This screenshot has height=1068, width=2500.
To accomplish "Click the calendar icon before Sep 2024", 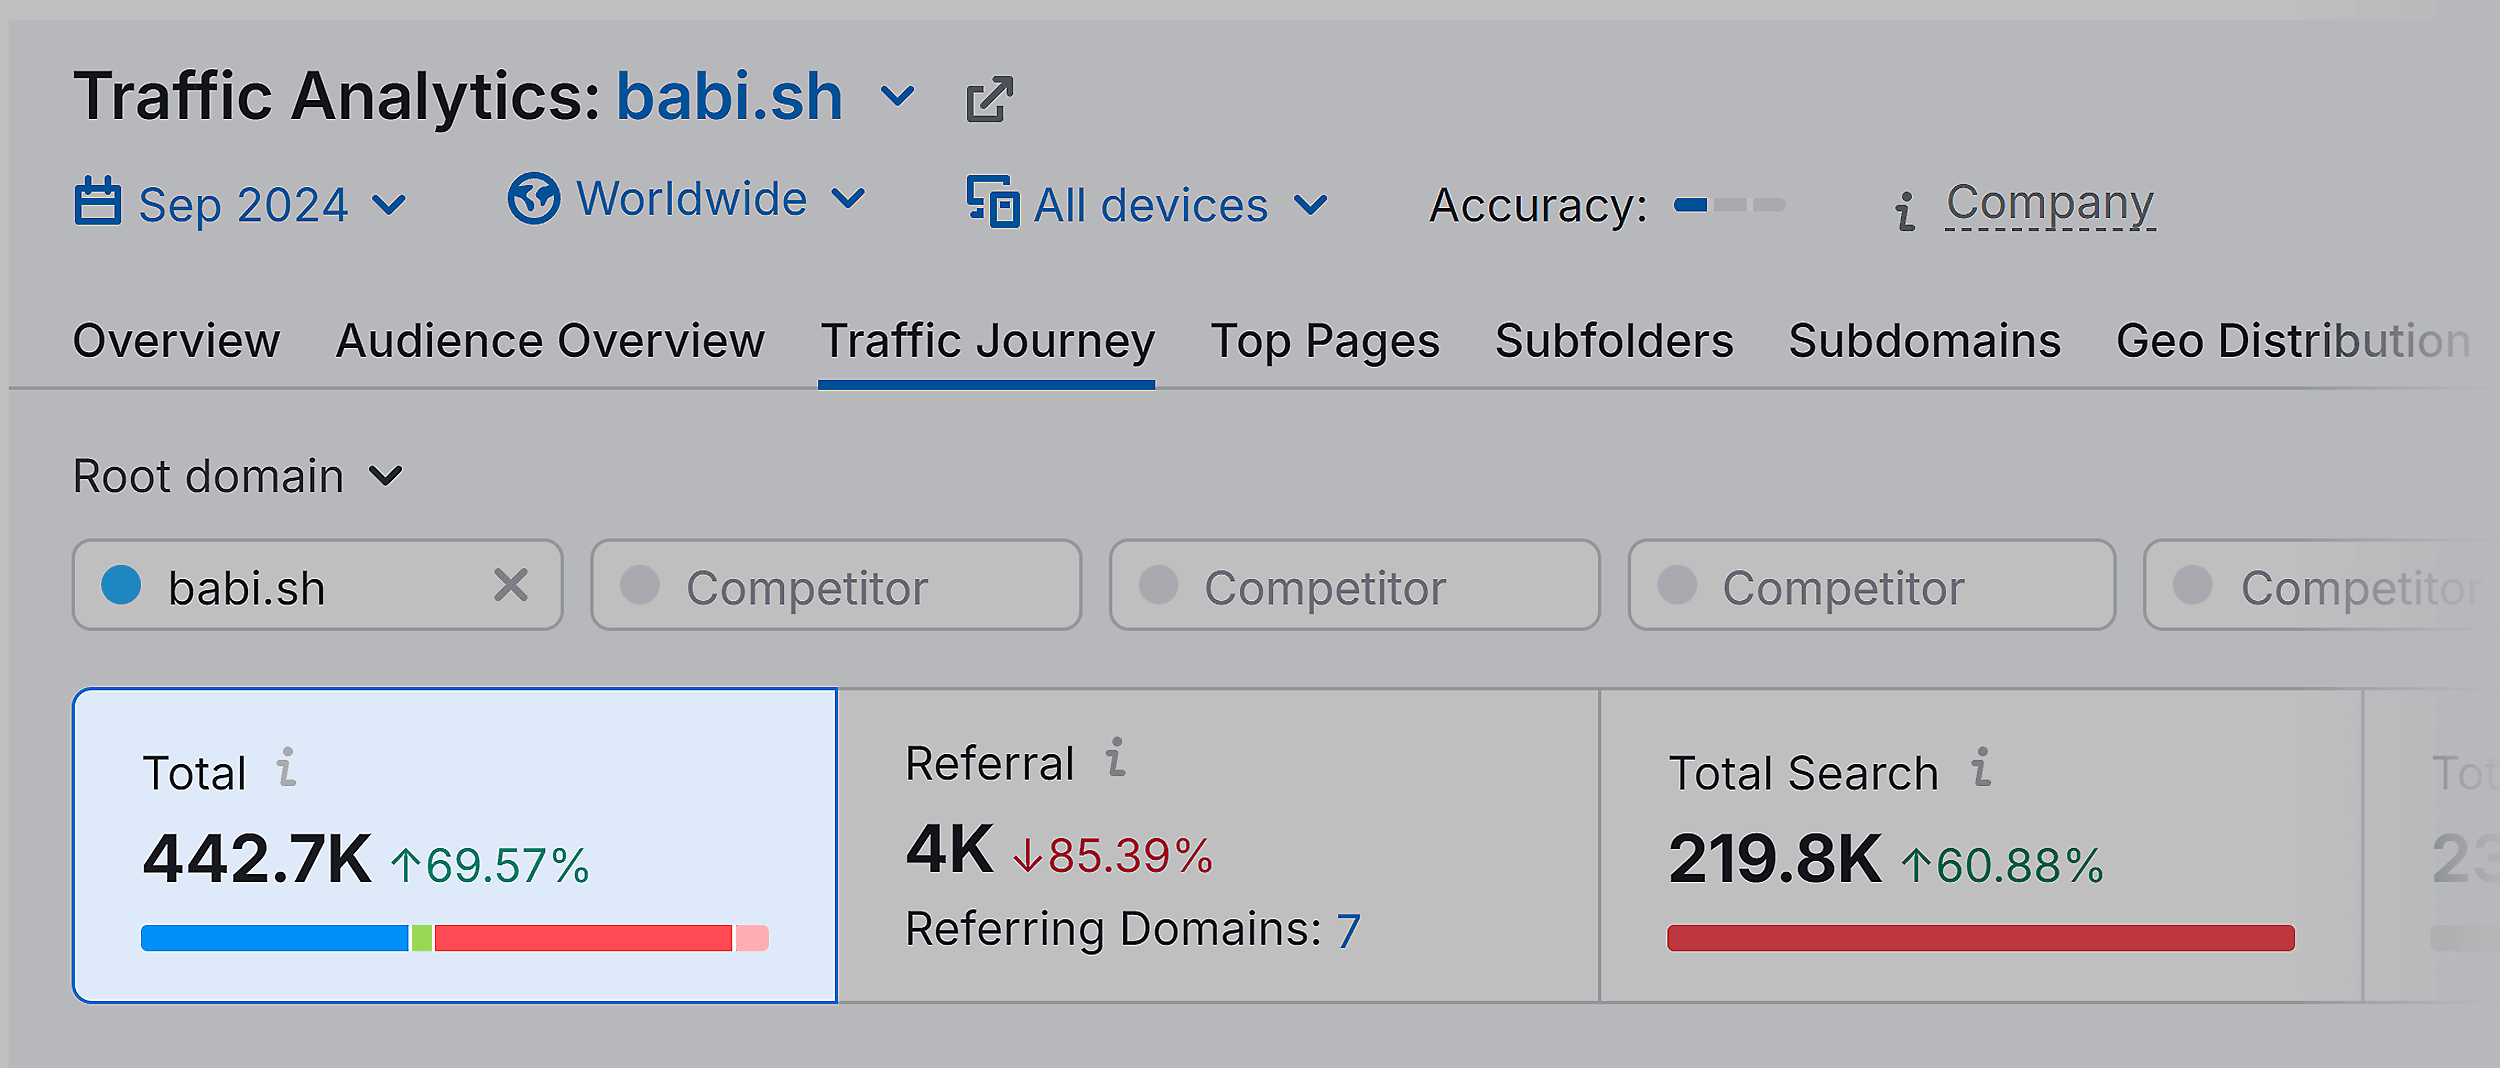I will coord(99,203).
